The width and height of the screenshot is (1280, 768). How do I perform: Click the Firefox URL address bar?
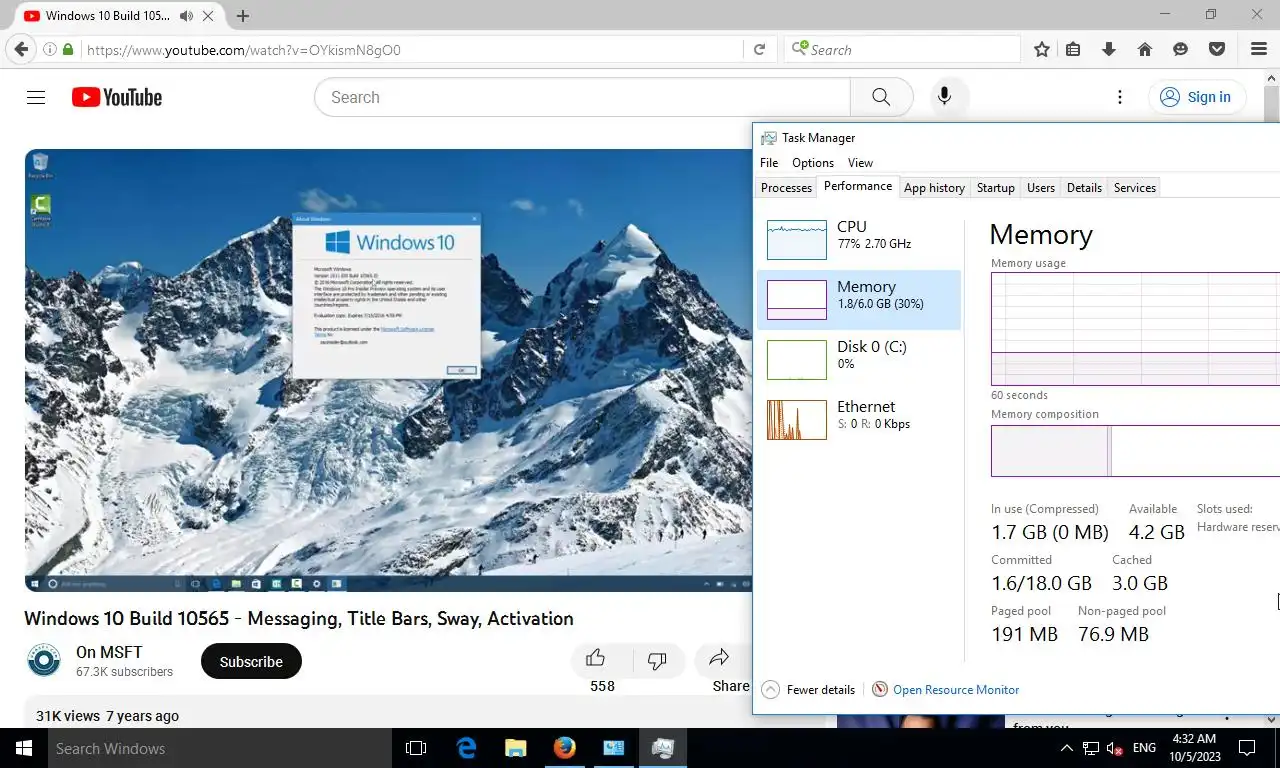pos(412,49)
